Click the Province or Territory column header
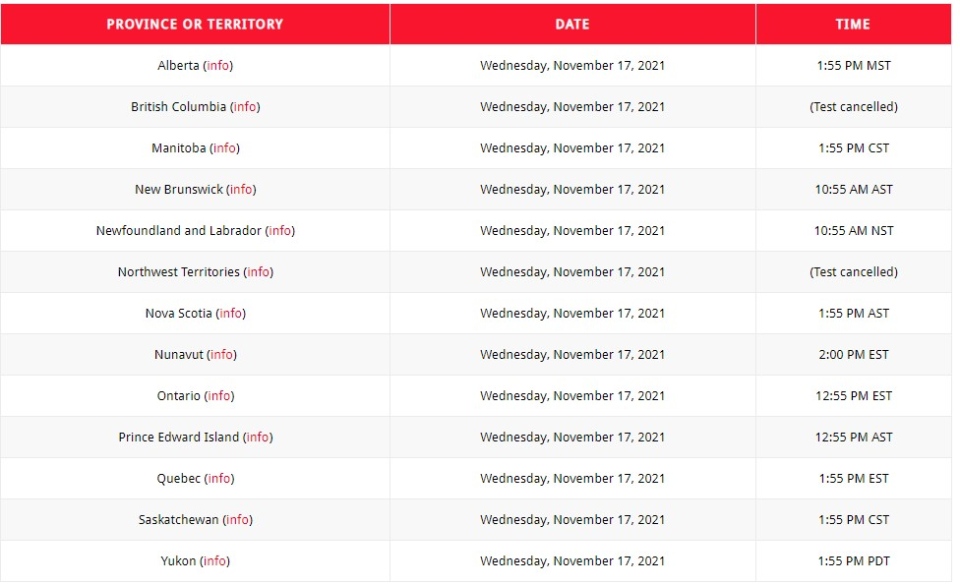Viewport: 960px width, 585px height. click(195, 24)
